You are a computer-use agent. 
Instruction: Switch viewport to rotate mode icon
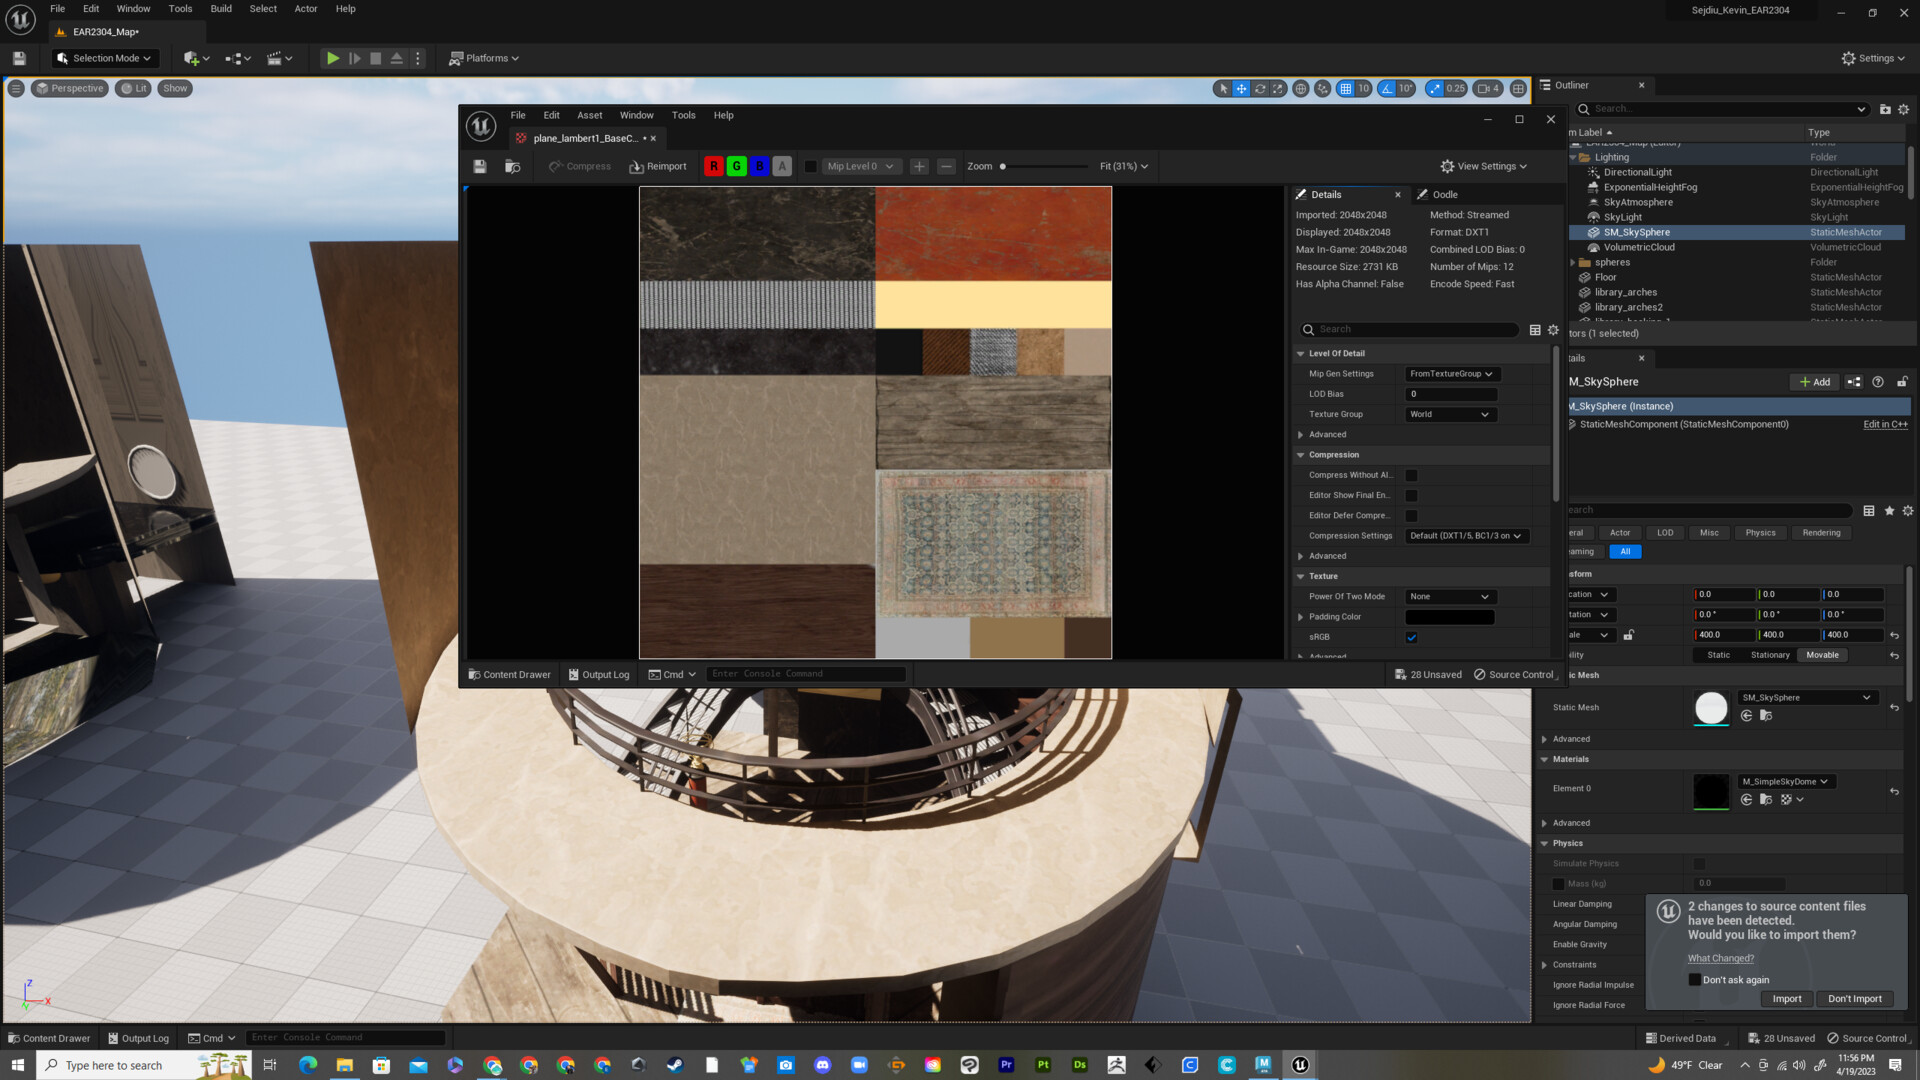coord(1259,88)
